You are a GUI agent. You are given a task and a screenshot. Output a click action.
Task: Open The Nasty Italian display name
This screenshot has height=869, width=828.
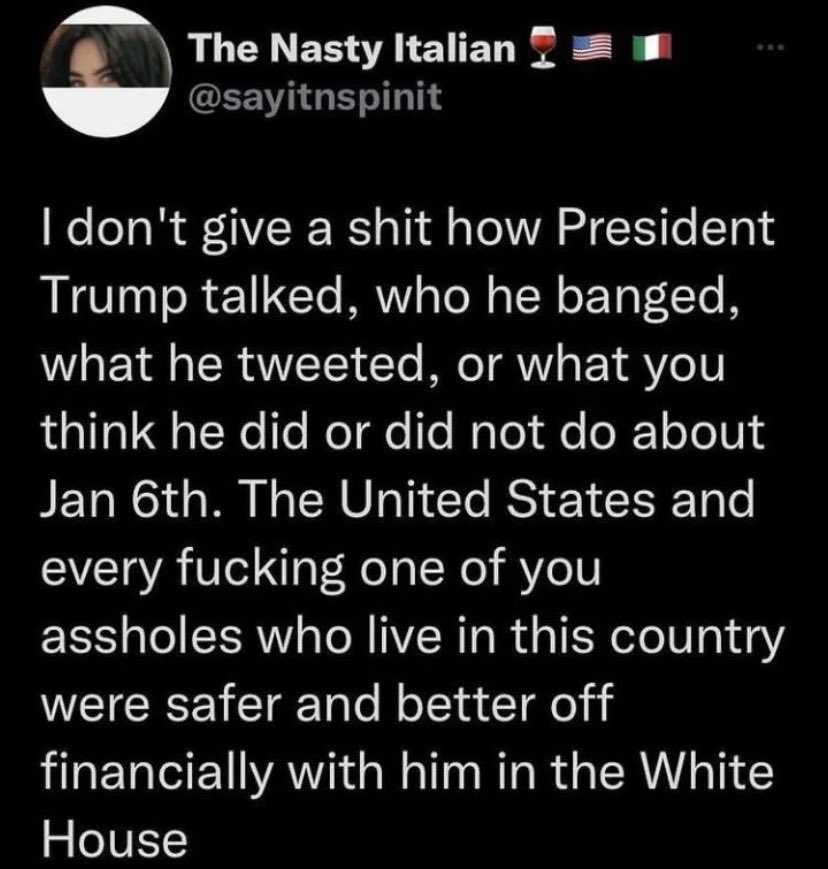click(x=351, y=48)
